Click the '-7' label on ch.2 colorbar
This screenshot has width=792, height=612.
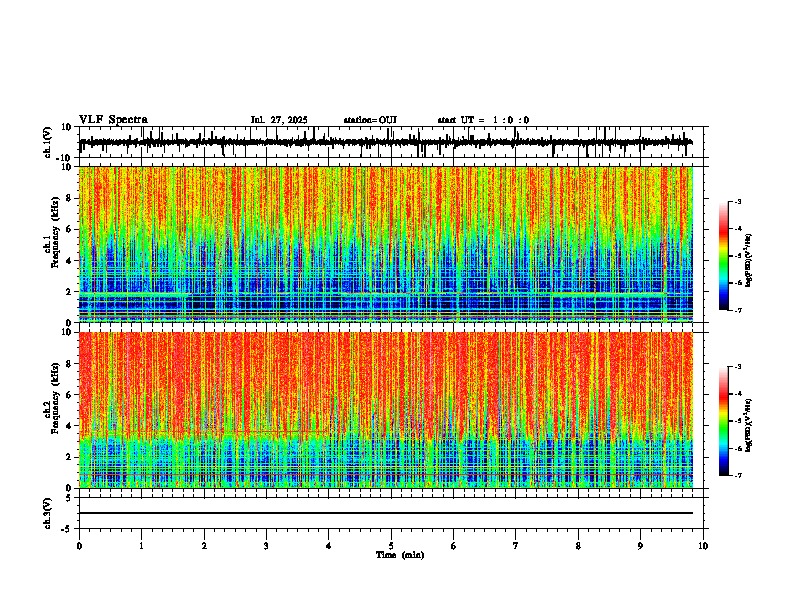pyautogui.click(x=737, y=475)
